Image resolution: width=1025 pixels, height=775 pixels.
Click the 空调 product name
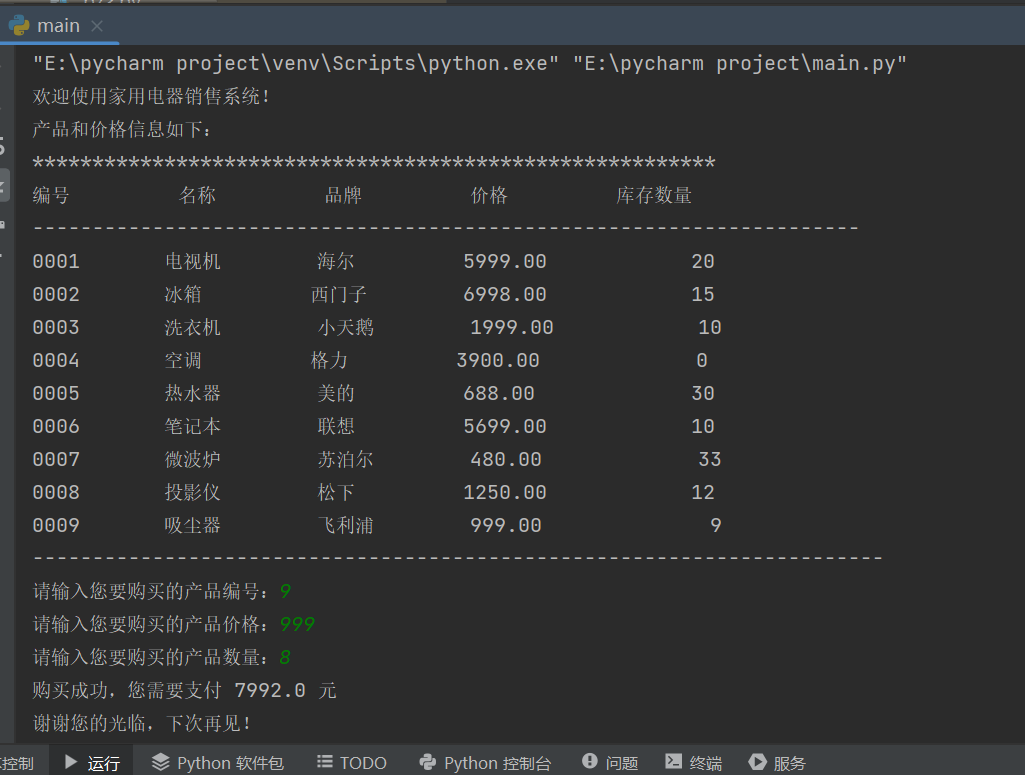[183, 361]
